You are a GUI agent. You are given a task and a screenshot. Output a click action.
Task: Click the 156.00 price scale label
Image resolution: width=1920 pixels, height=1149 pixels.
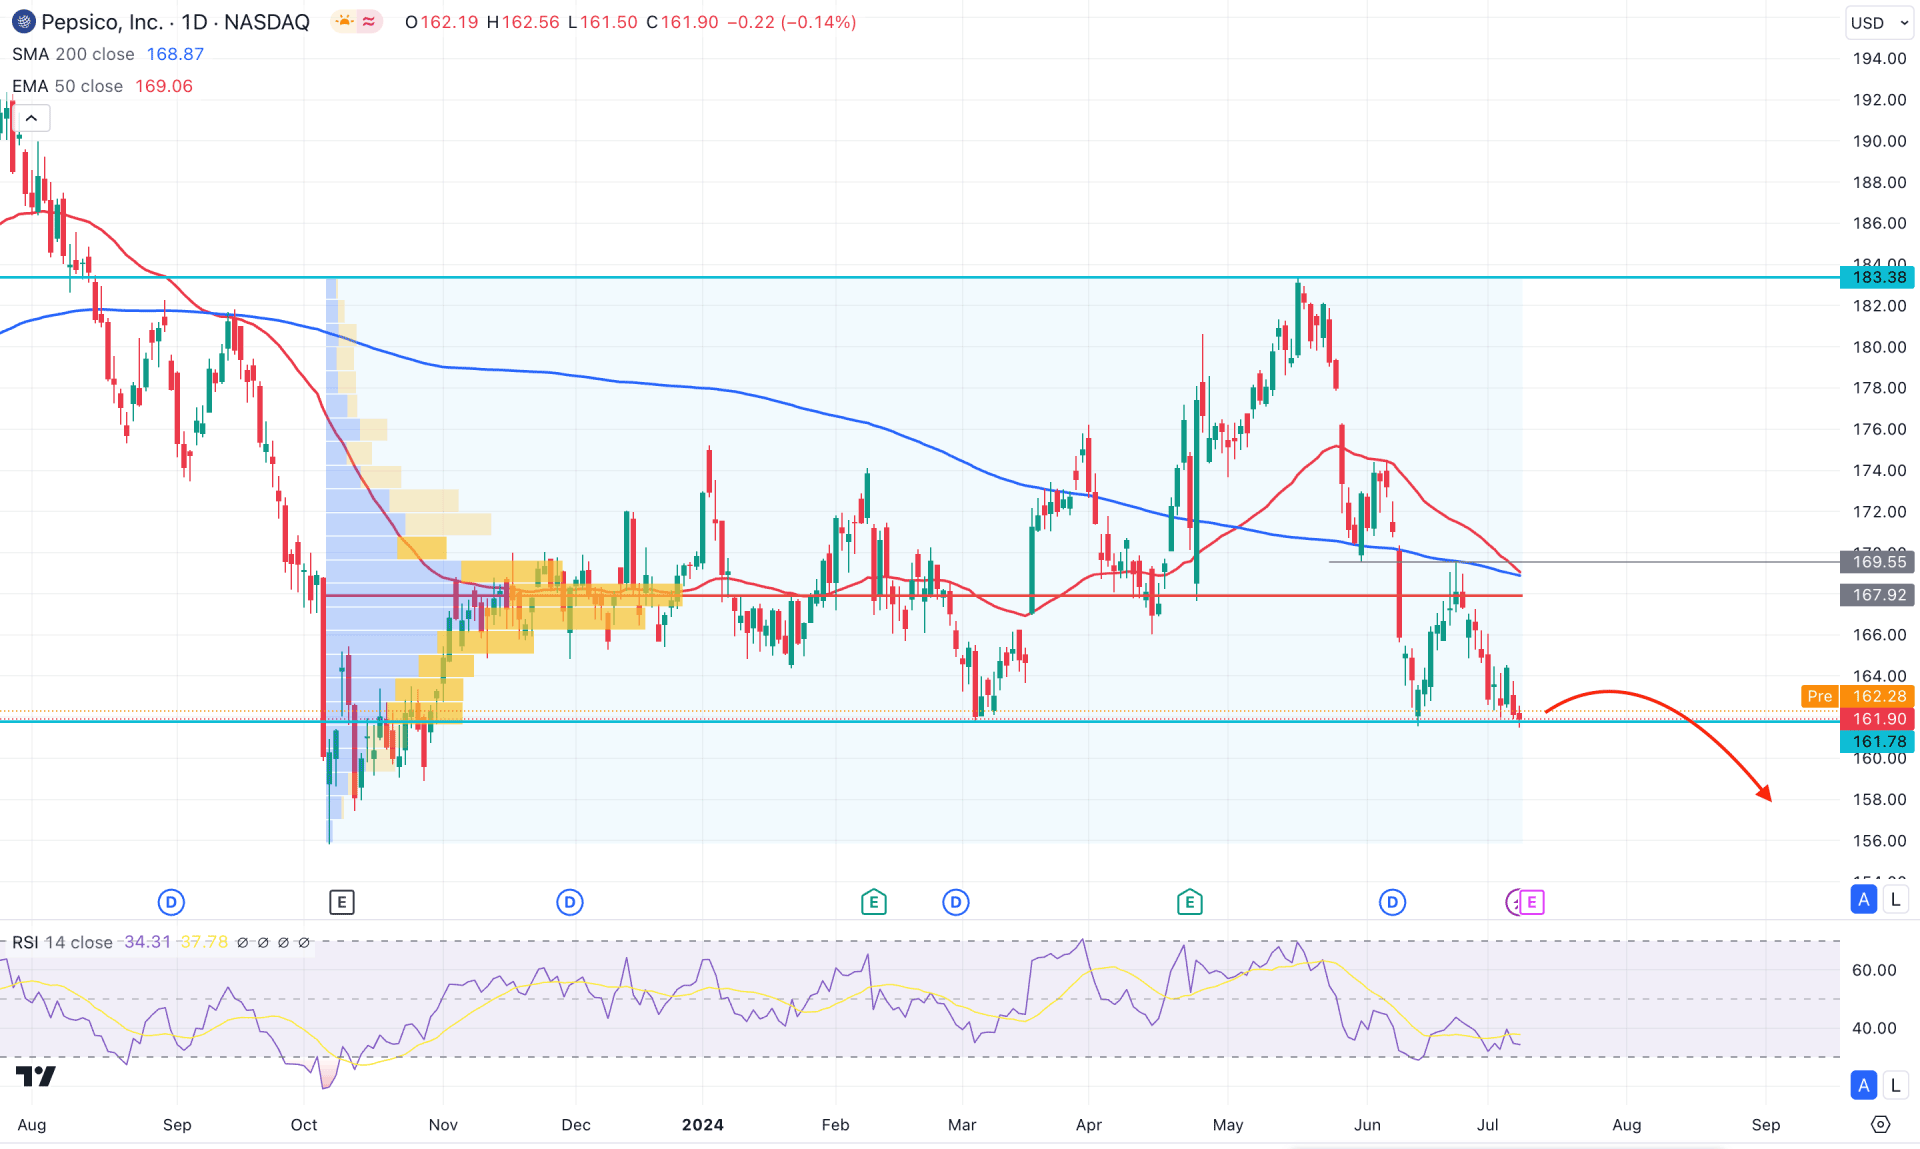pos(1879,841)
